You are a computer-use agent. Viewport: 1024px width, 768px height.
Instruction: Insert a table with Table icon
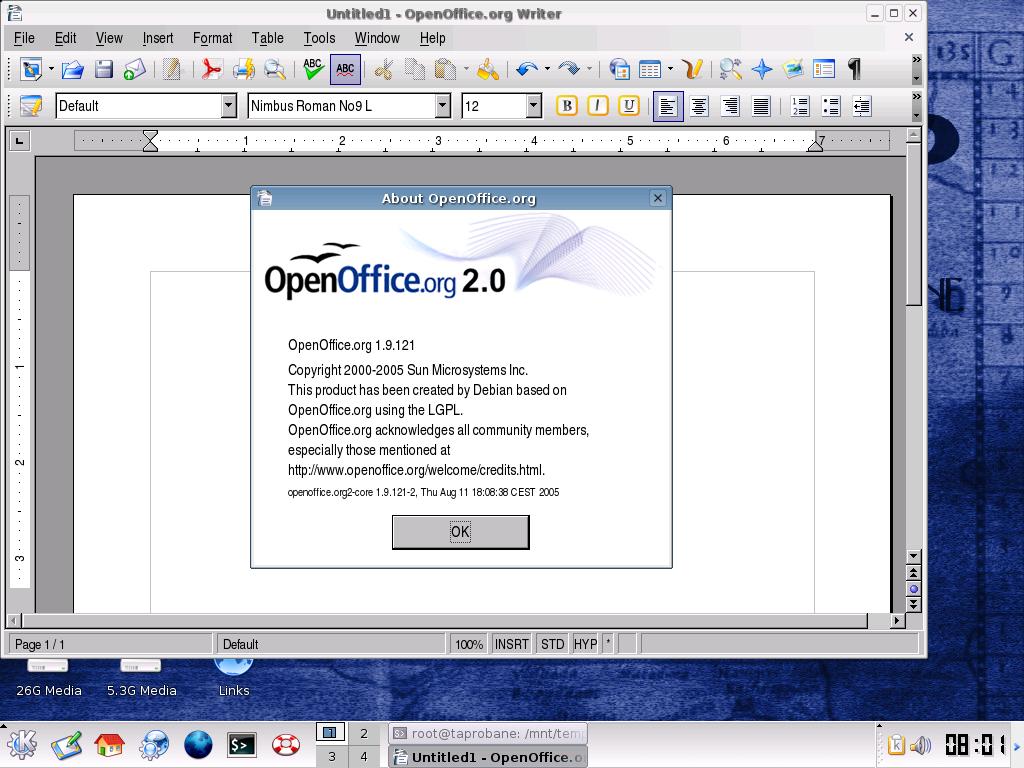point(650,69)
